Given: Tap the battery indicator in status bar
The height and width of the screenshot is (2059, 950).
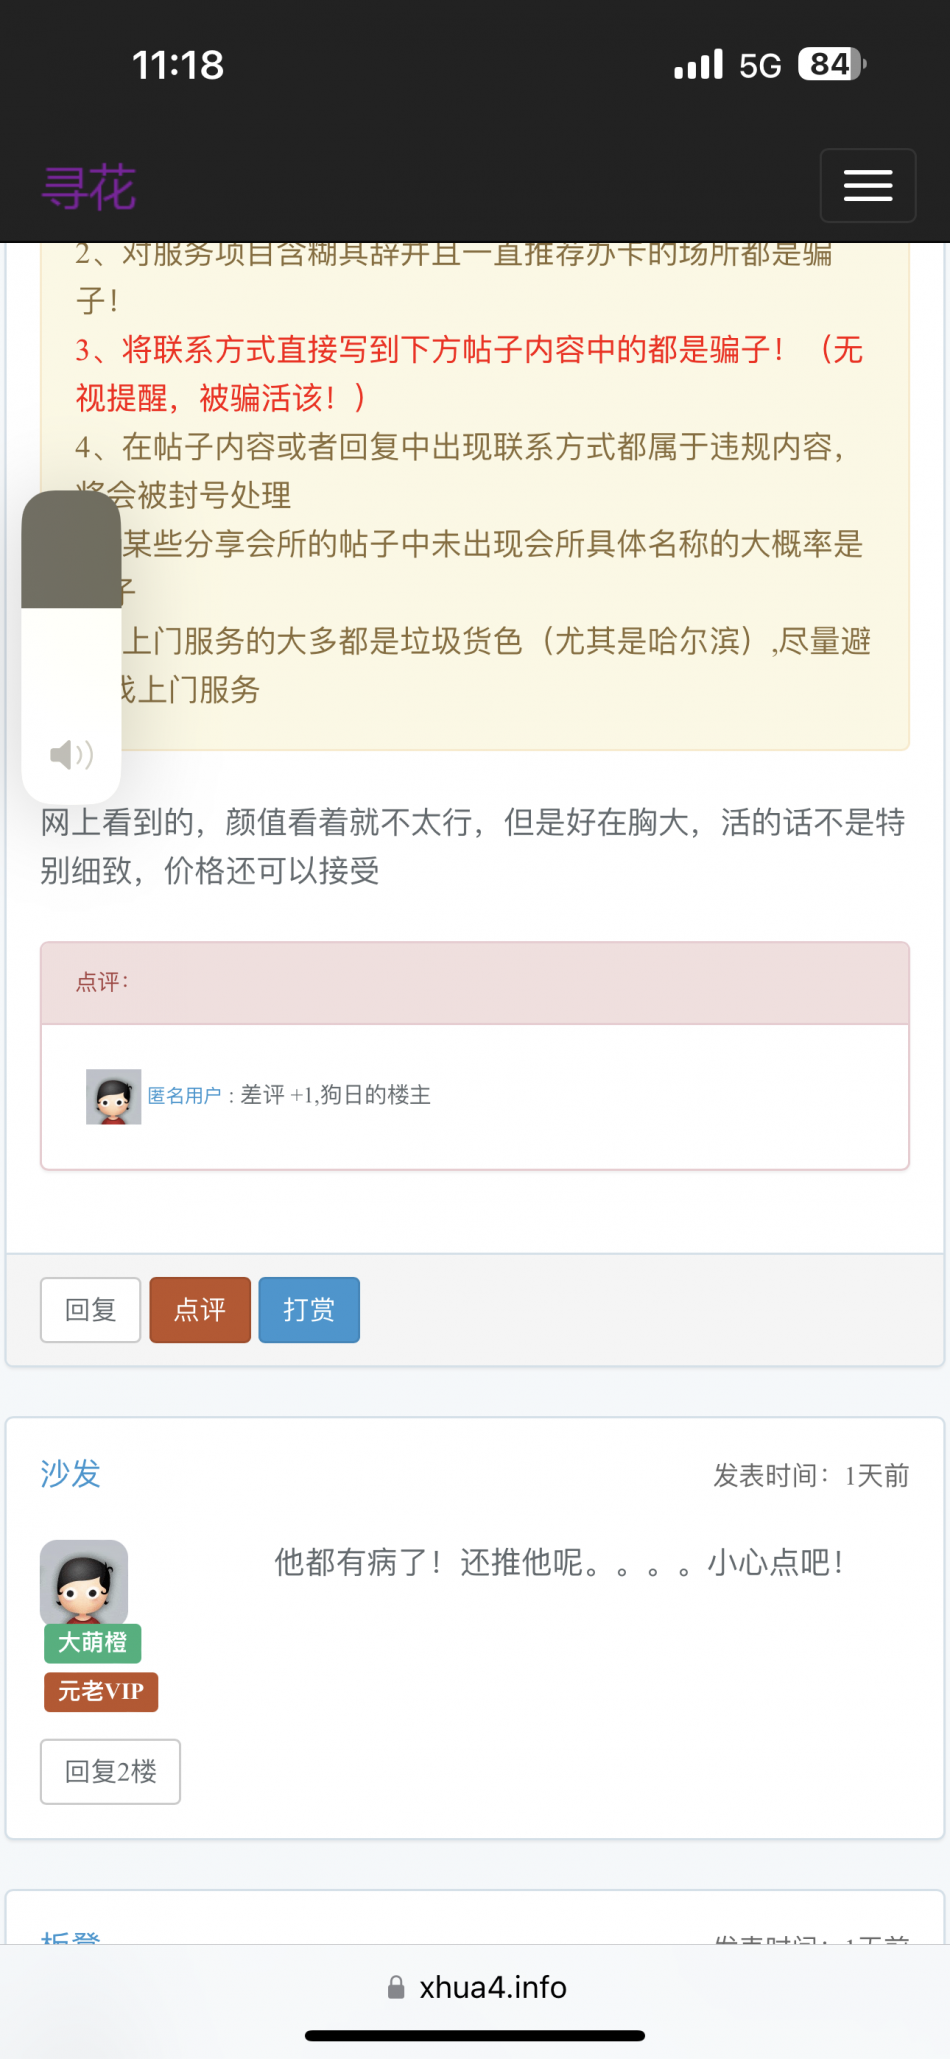Looking at the screenshot, I should (832, 65).
